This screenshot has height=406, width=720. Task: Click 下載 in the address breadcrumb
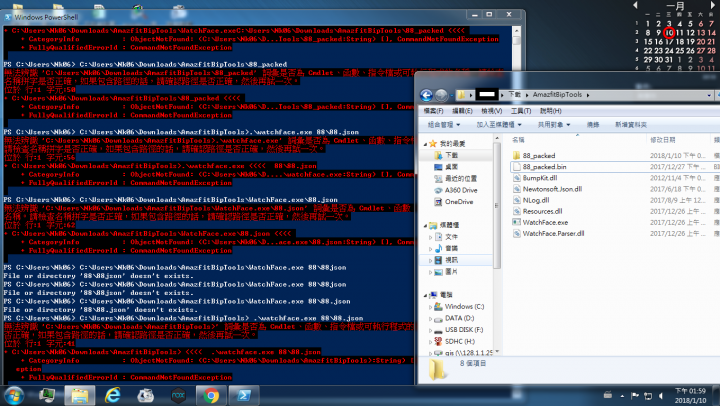[x=514, y=95]
